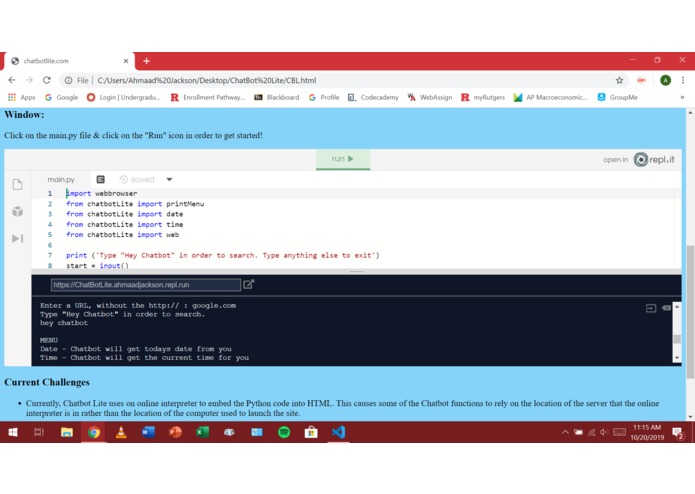Viewport: 695px width, 494px height.
Task: Open a new browser tab
Action: [x=146, y=61]
